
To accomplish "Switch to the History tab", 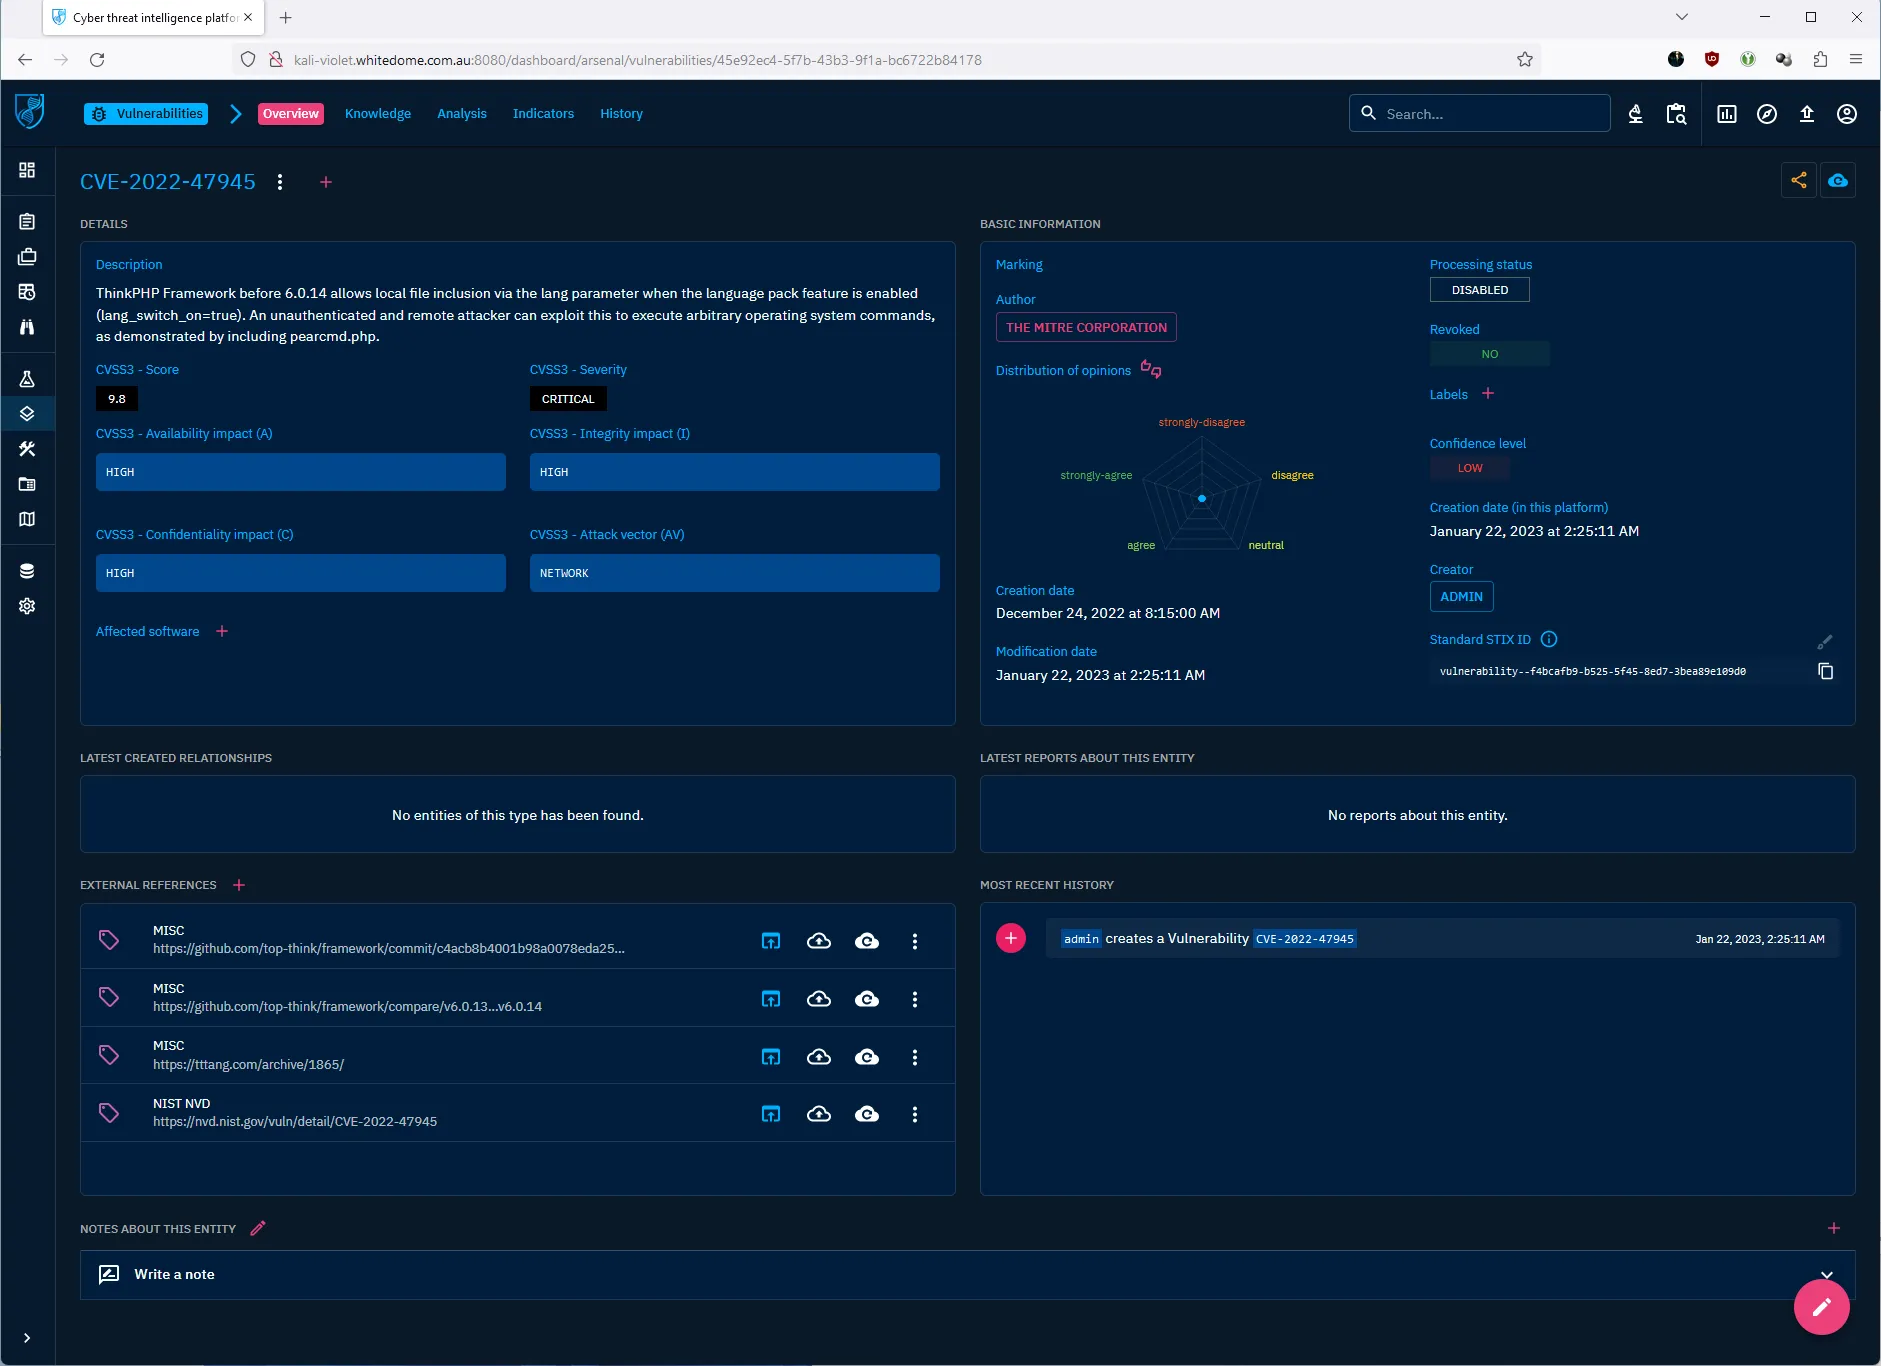I will click(621, 114).
